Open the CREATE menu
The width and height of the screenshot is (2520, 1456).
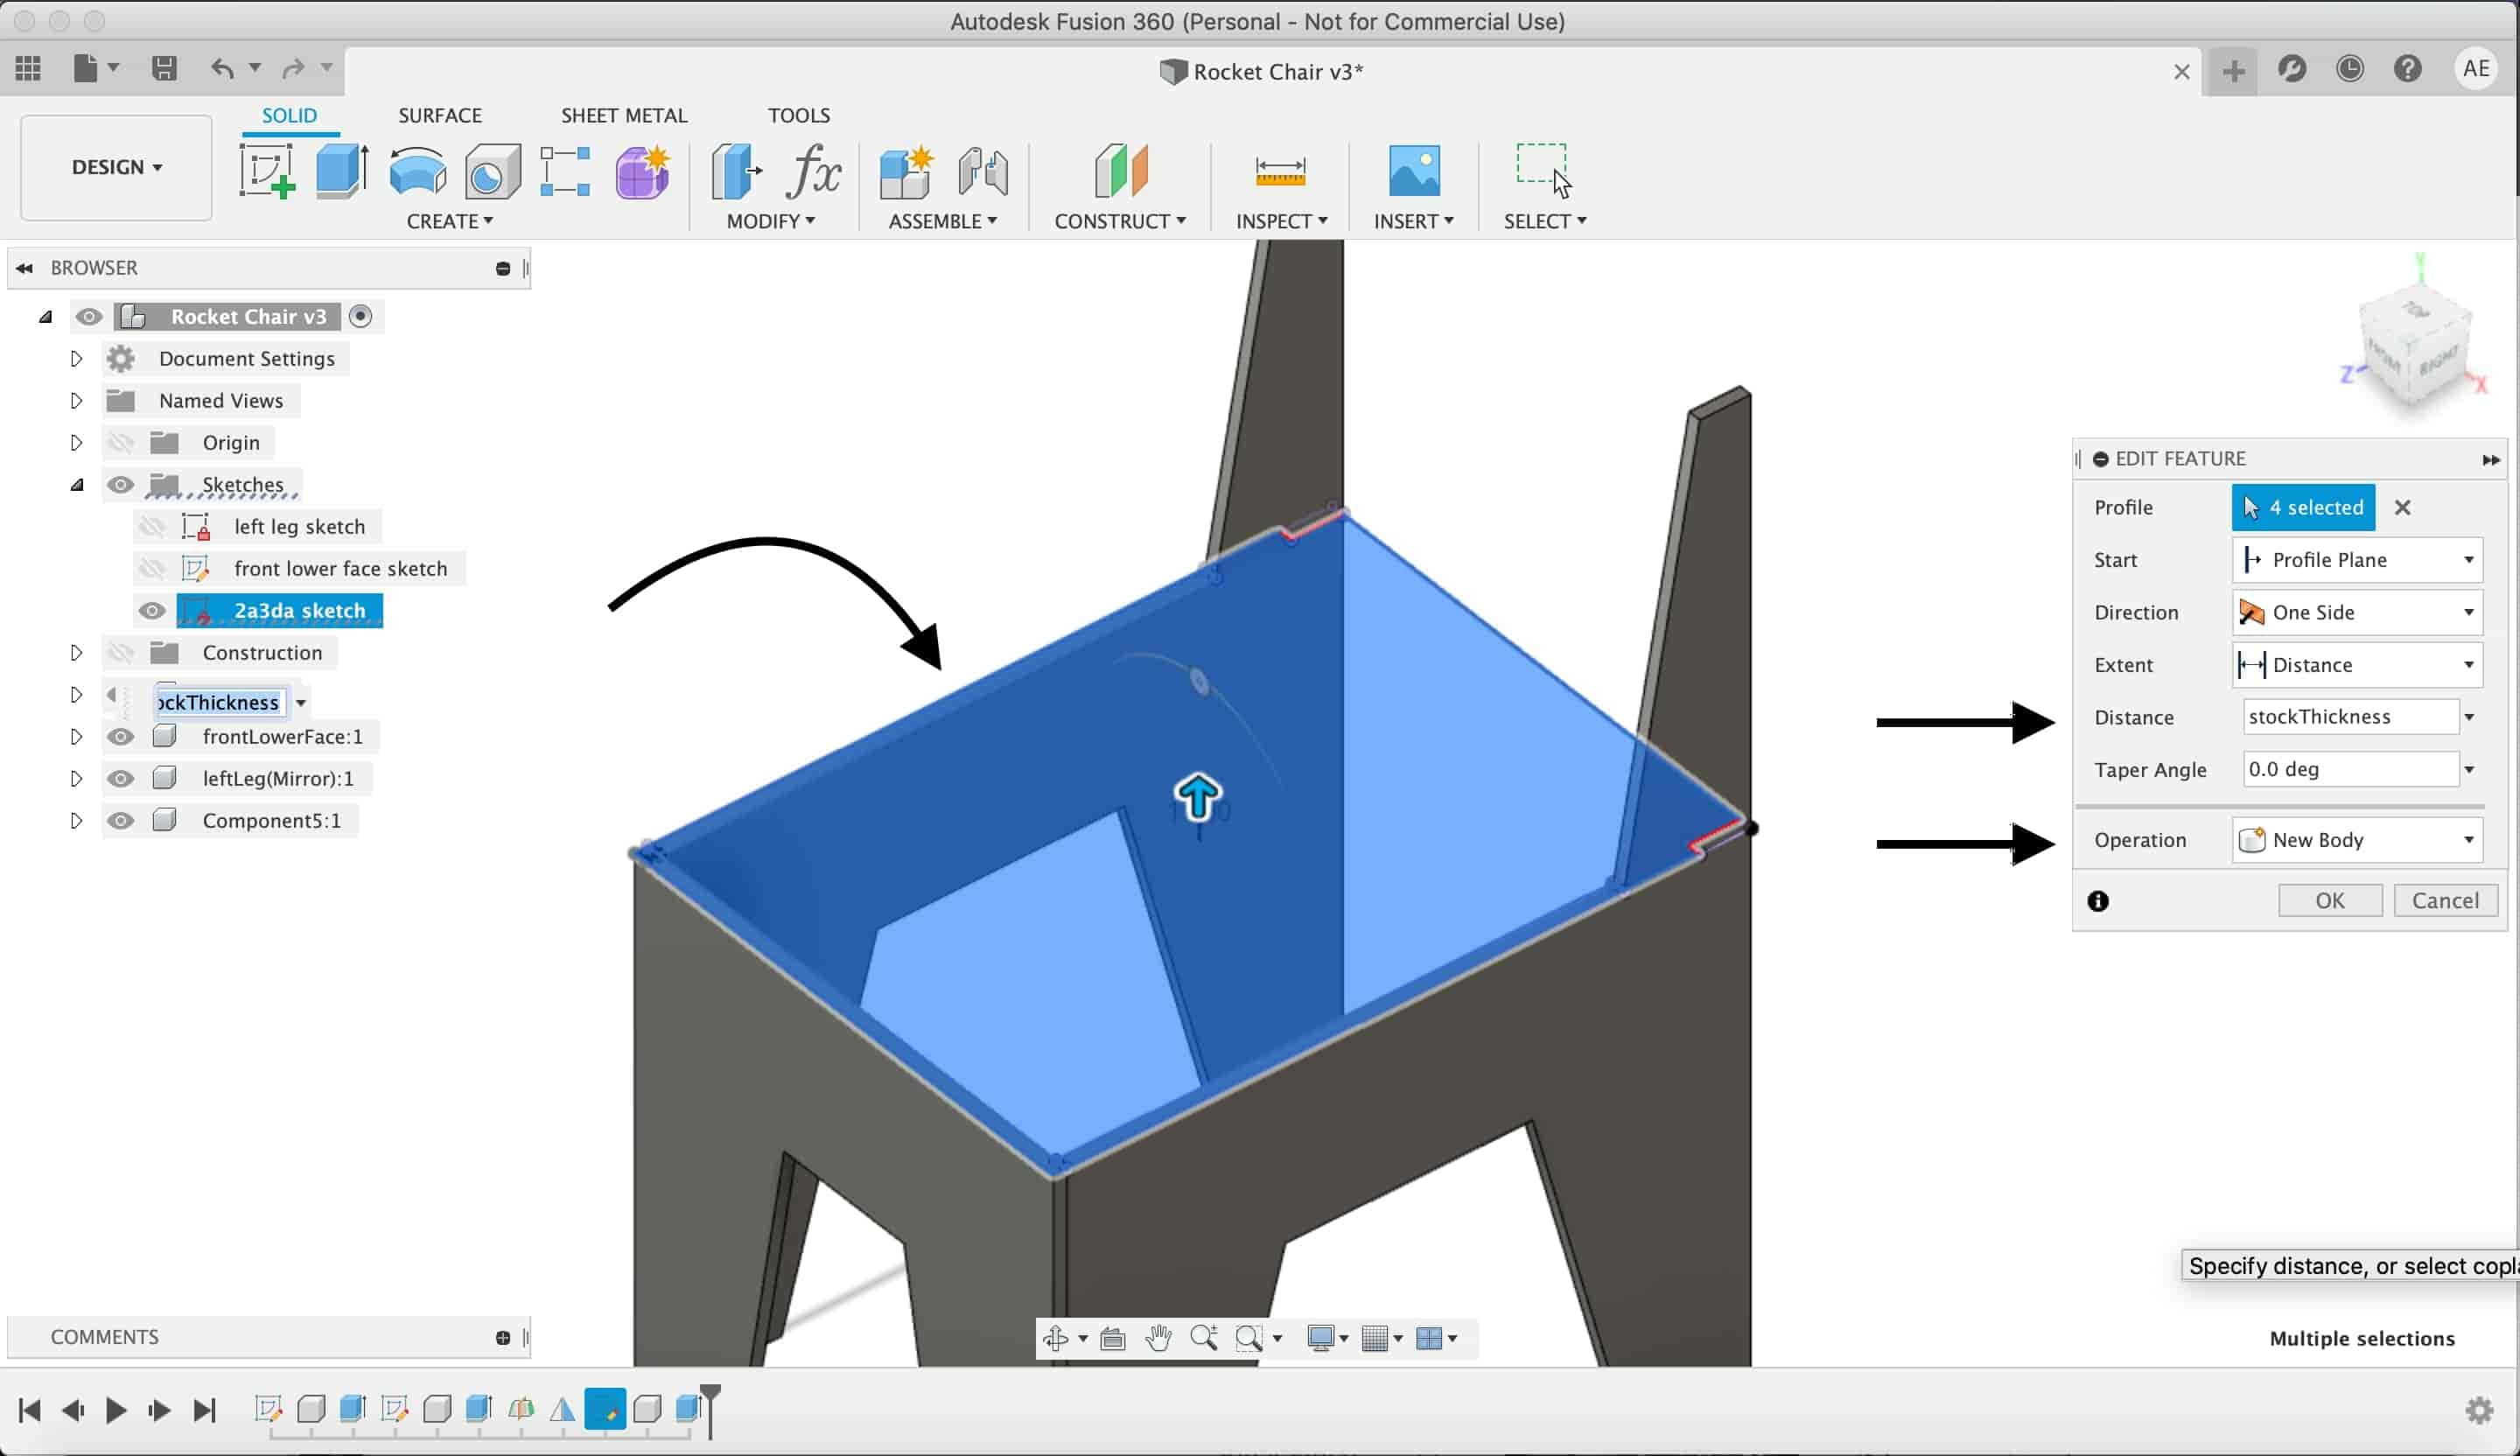(449, 221)
